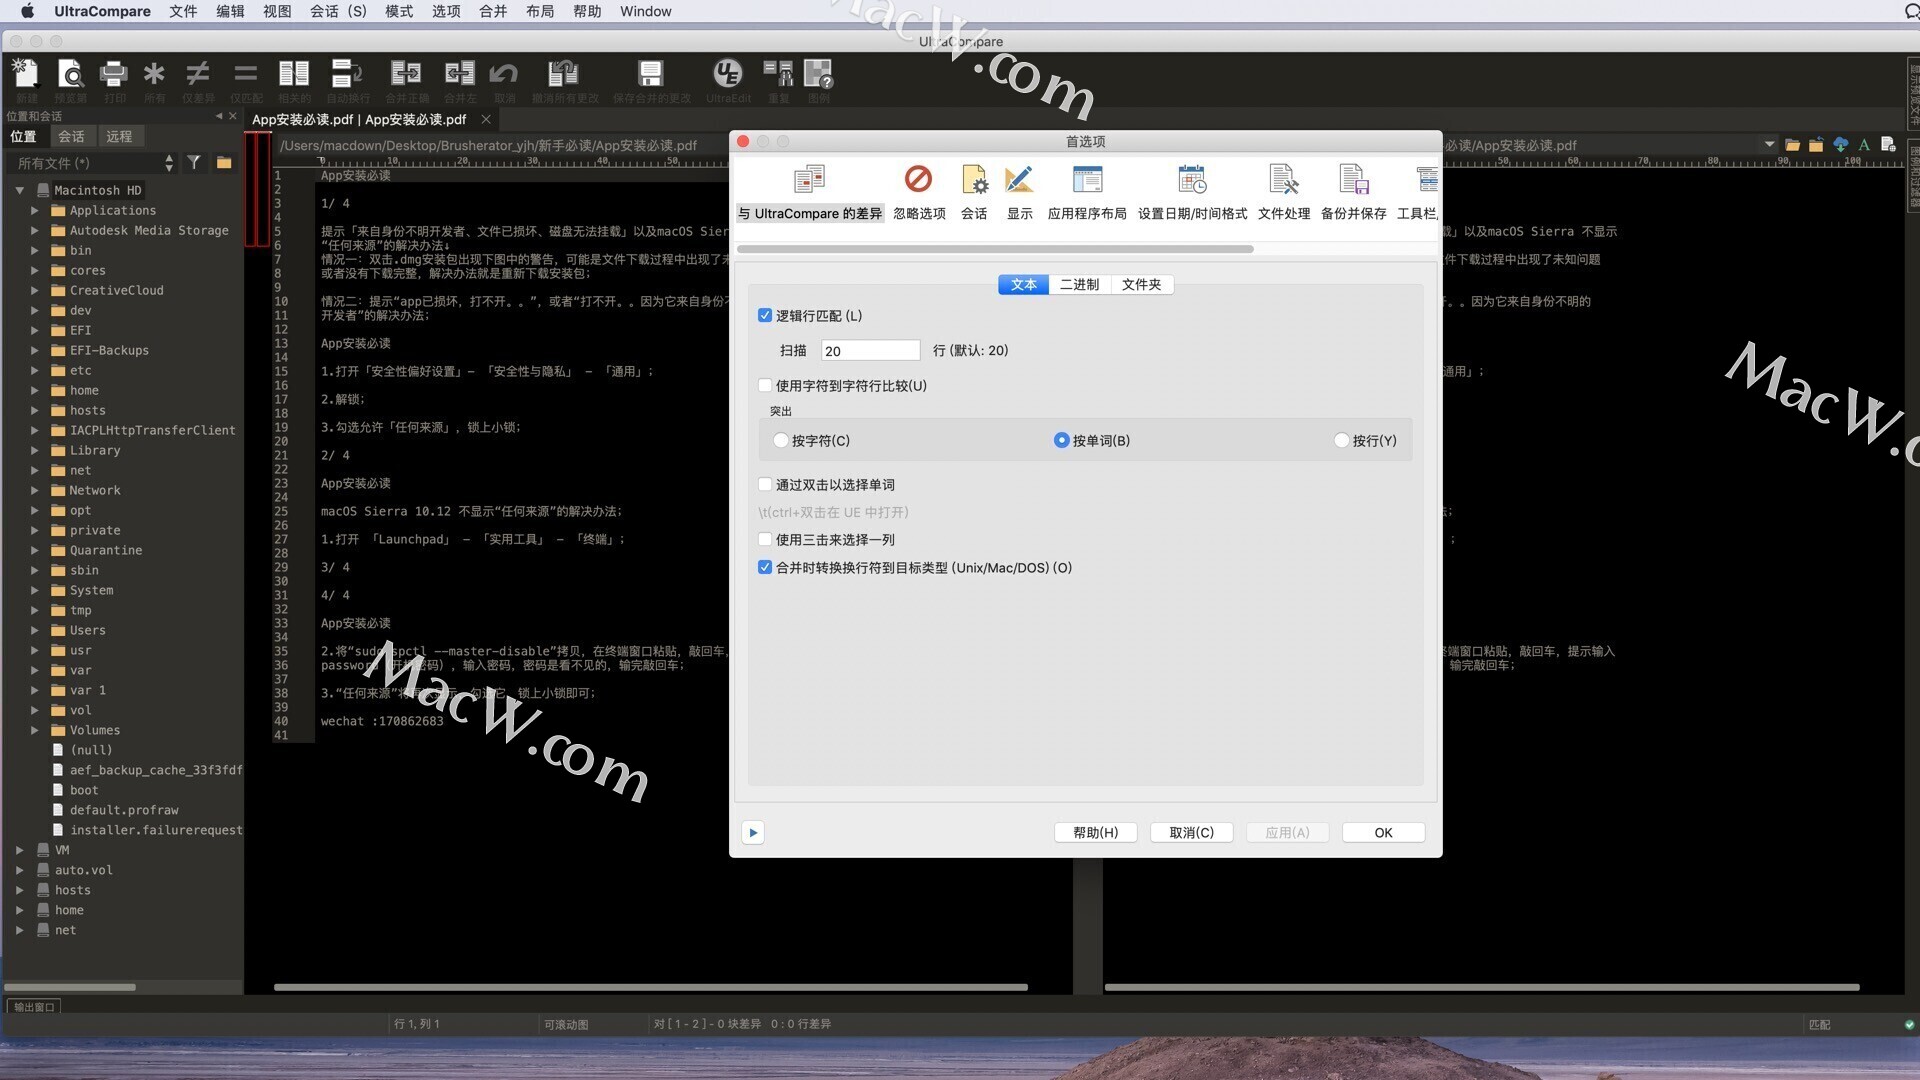Open the 合并 menu in menu bar
This screenshot has width=1920, height=1080.
(x=493, y=11)
